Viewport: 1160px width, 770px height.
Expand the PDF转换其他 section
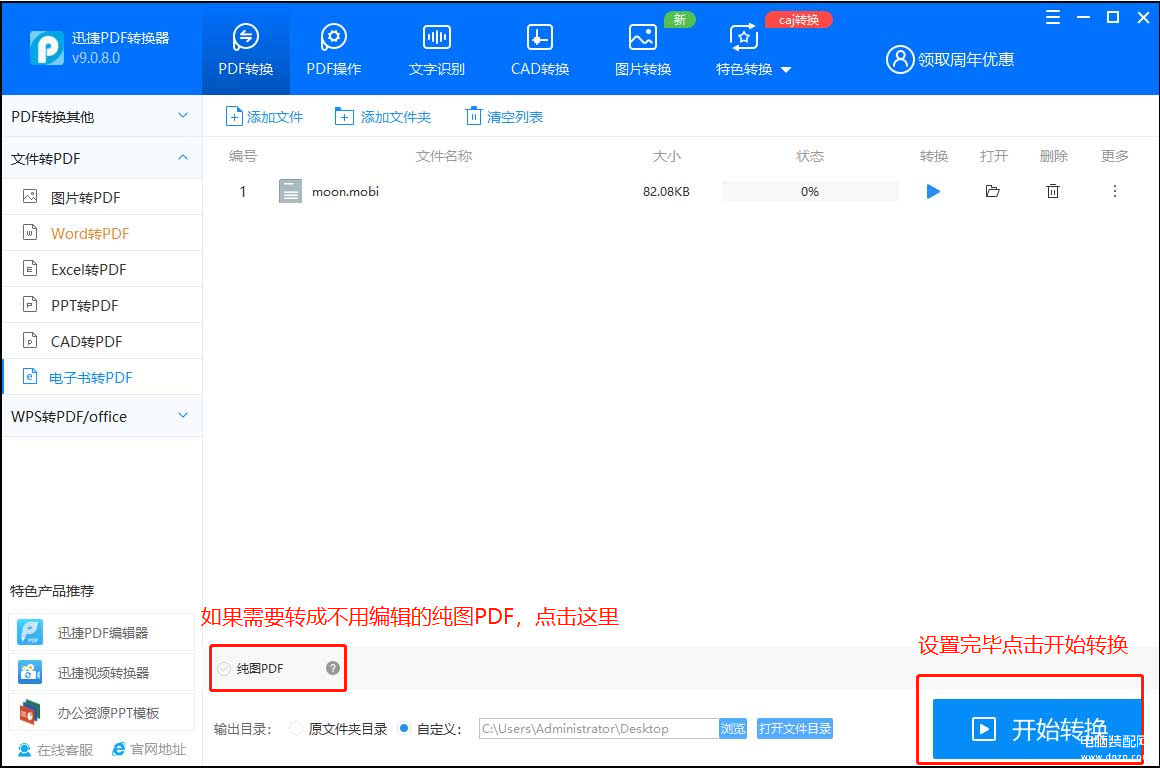(102, 117)
